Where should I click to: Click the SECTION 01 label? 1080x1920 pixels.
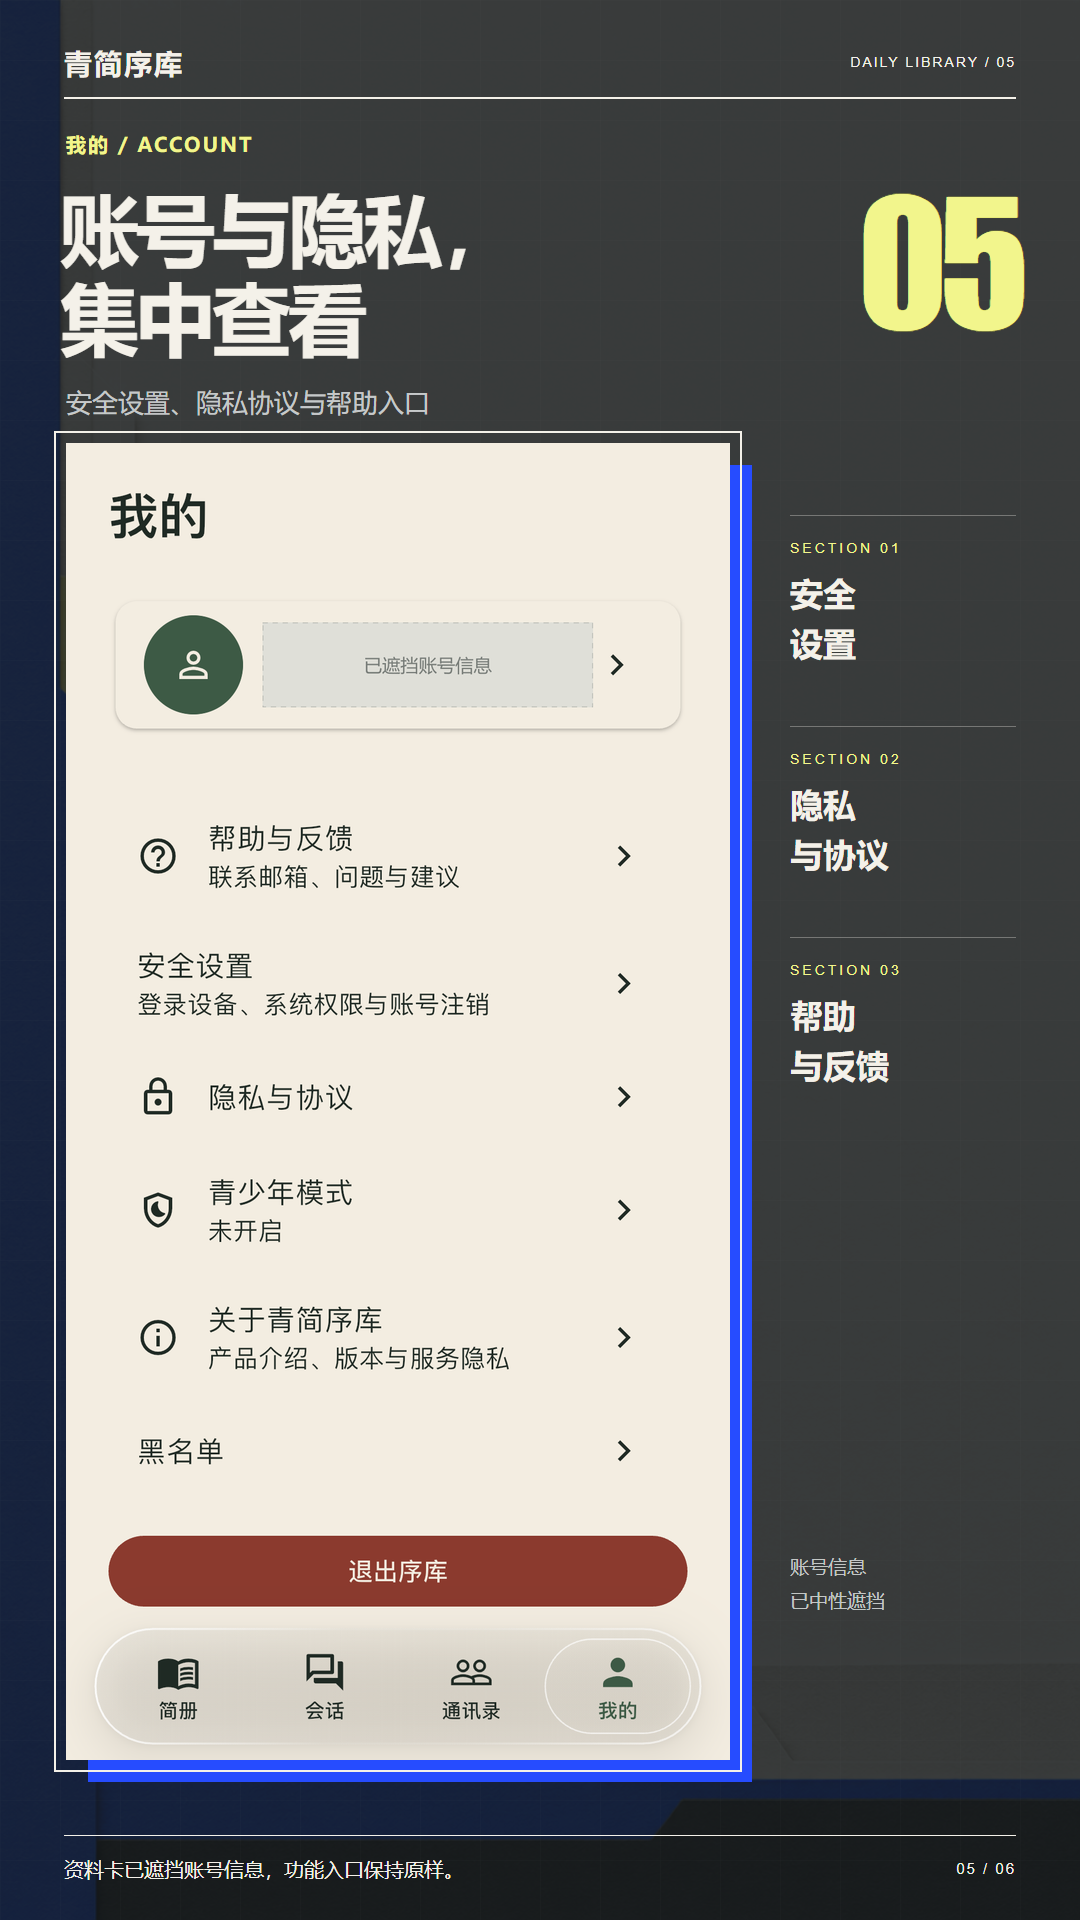(845, 548)
